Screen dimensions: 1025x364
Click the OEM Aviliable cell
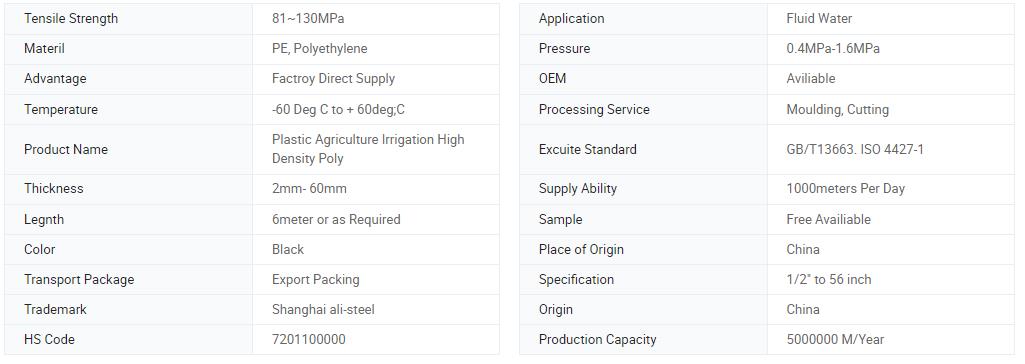tap(891, 78)
